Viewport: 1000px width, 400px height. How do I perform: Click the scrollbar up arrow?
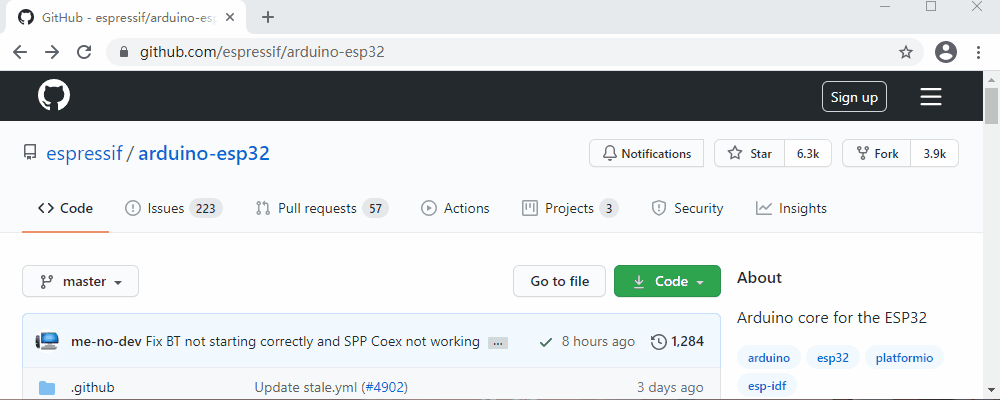(991, 79)
